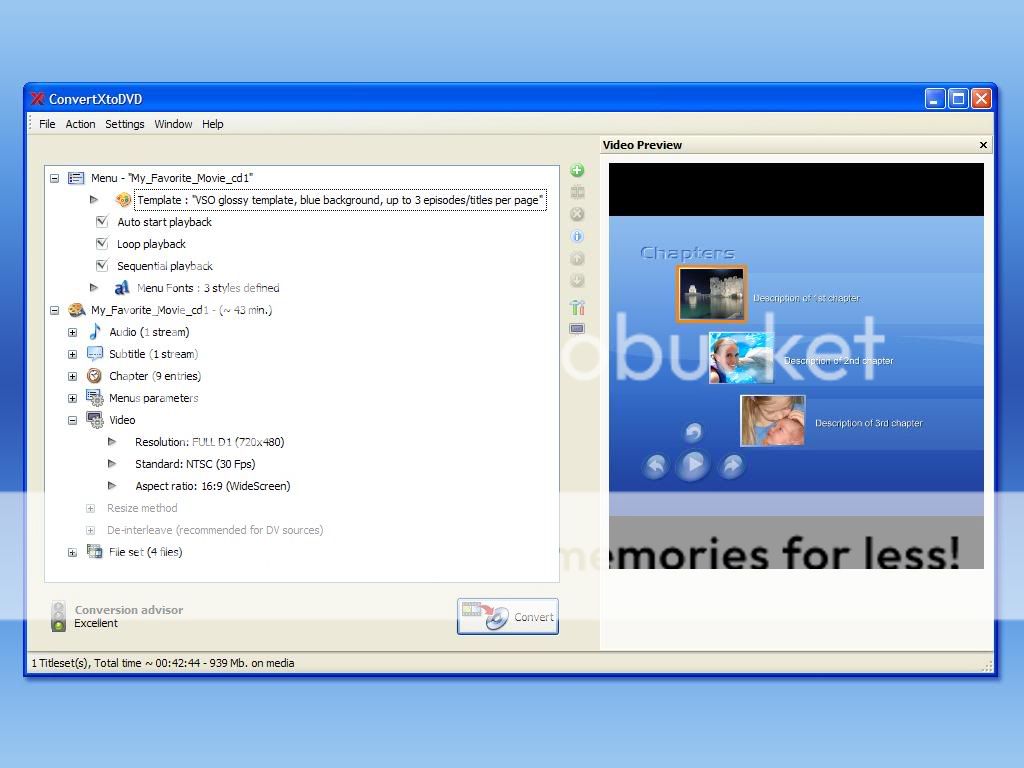
Task: Click the preview monitor icon in sidebar
Action: 577,328
